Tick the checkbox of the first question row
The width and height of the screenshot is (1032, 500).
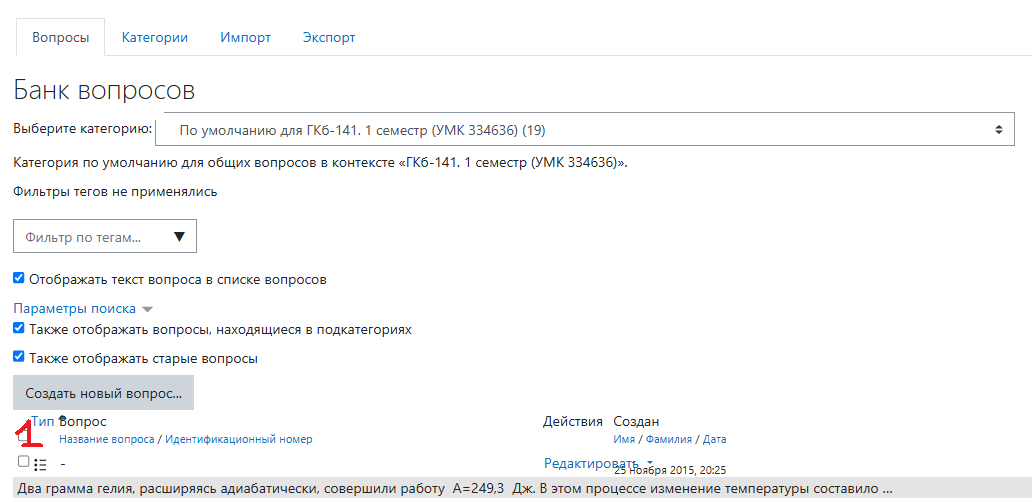click(23, 461)
